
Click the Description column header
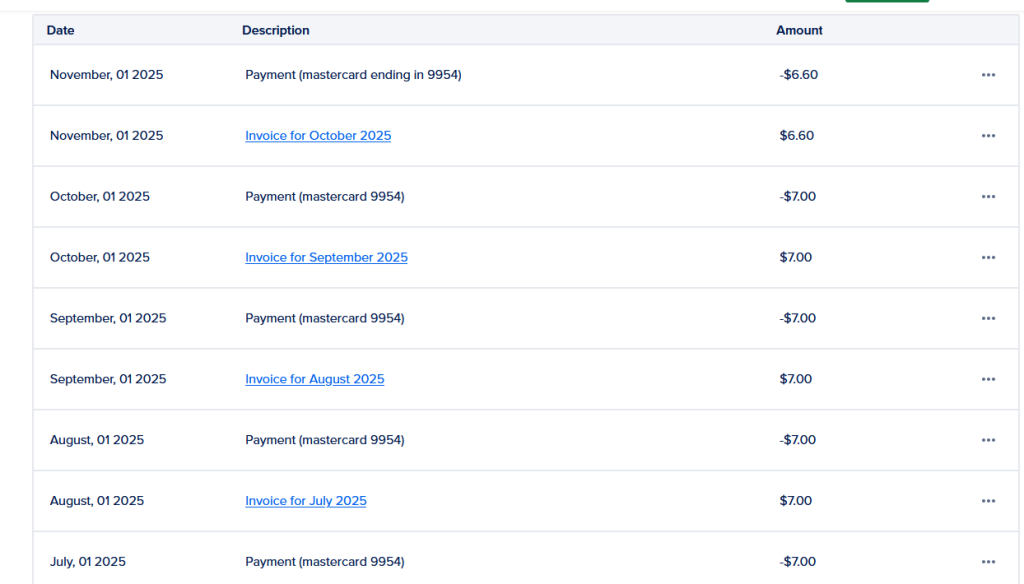coord(275,31)
